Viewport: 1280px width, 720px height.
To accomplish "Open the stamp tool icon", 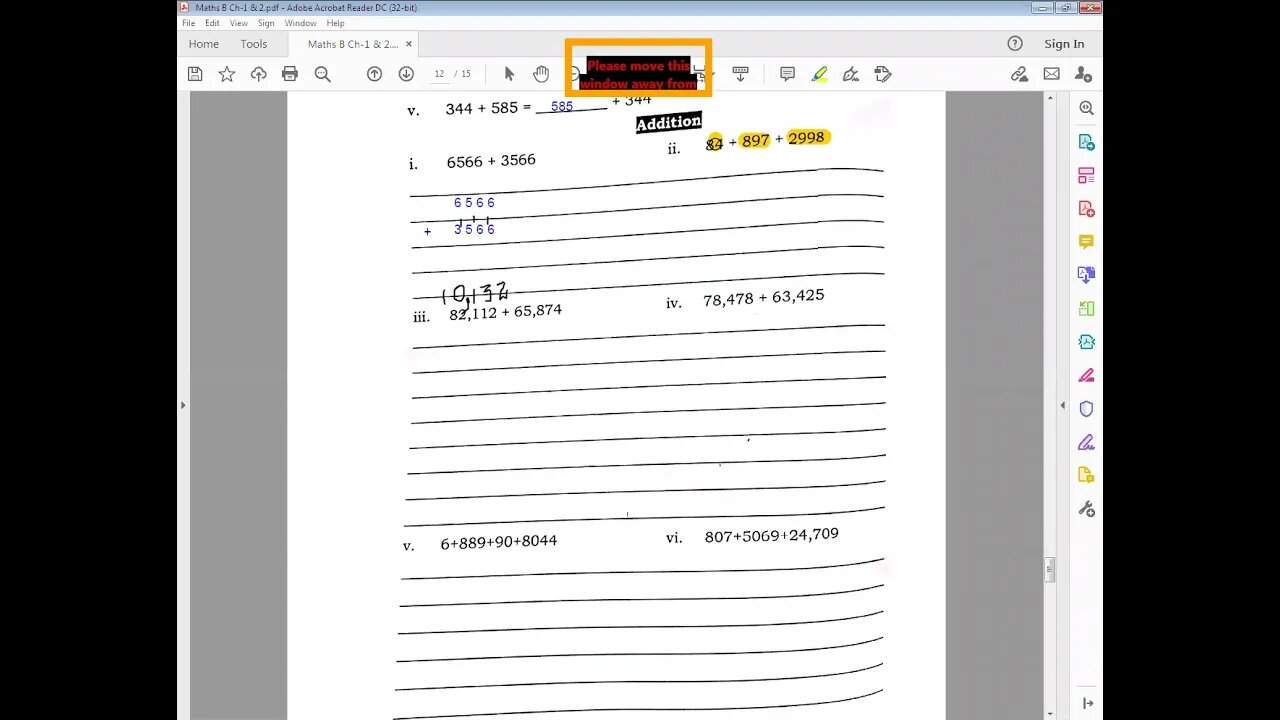I will click(x=882, y=74).
